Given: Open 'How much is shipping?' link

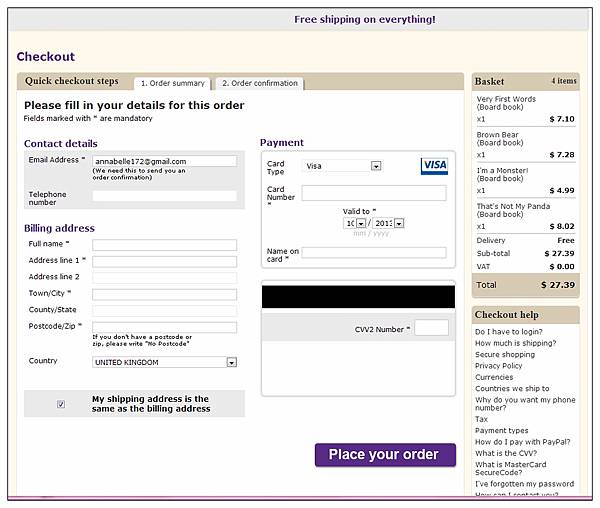Looking at the screenshot, I should (x=515, y=343).
